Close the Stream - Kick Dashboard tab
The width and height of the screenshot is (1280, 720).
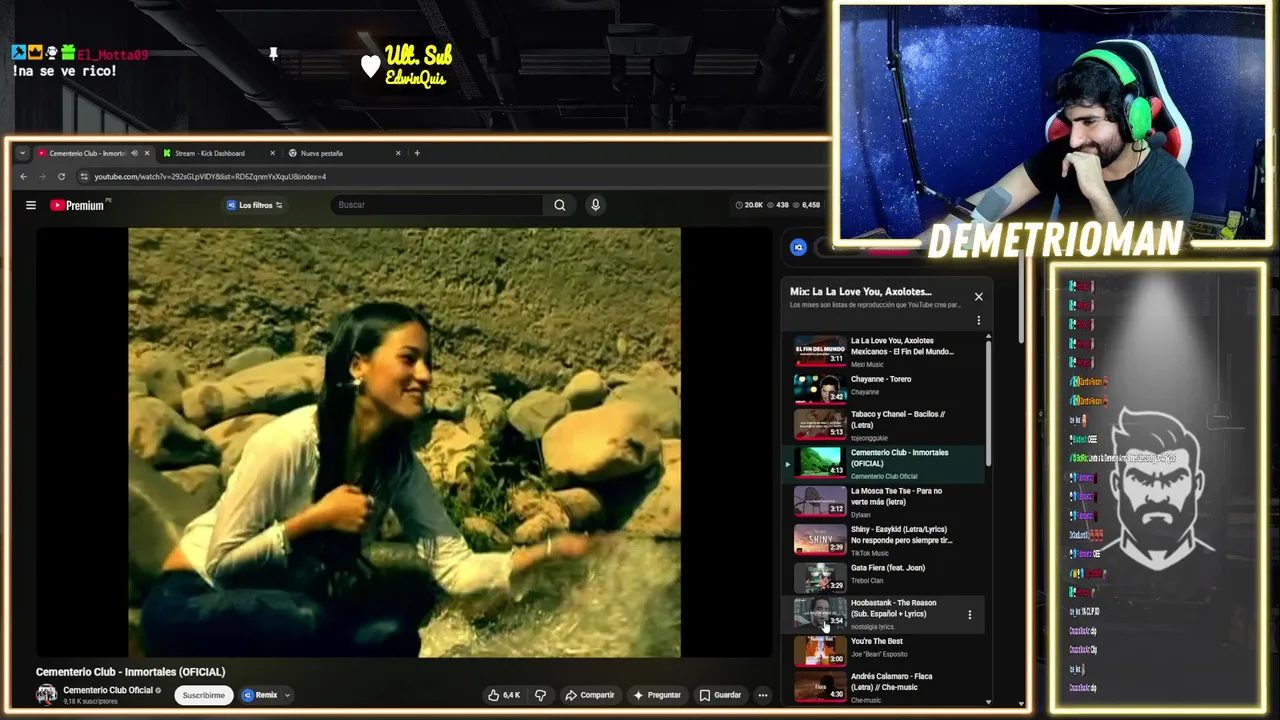click(x=272, y=153)
